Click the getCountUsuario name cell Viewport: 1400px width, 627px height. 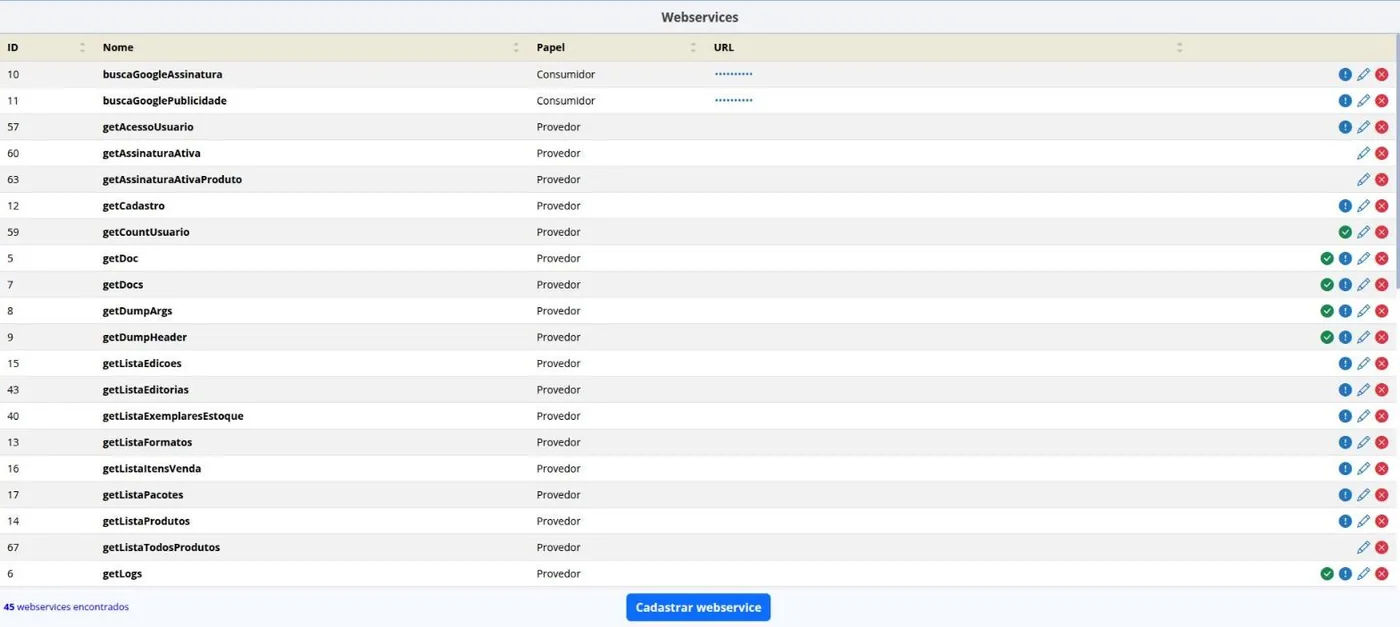coord(146,232)
